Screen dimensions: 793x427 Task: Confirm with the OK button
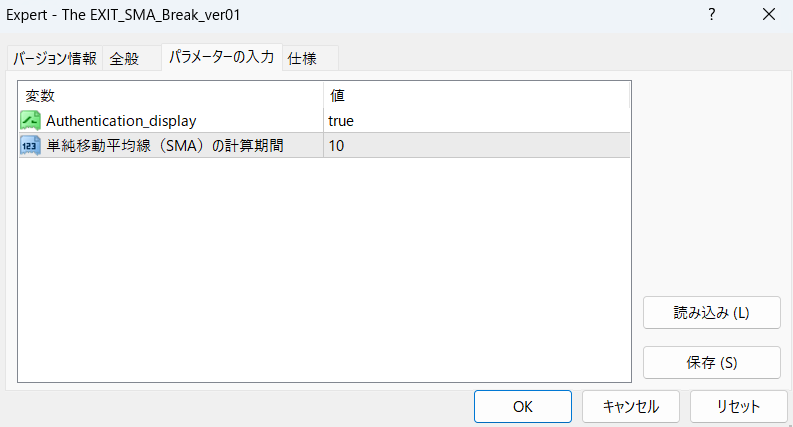coord(522,407)
